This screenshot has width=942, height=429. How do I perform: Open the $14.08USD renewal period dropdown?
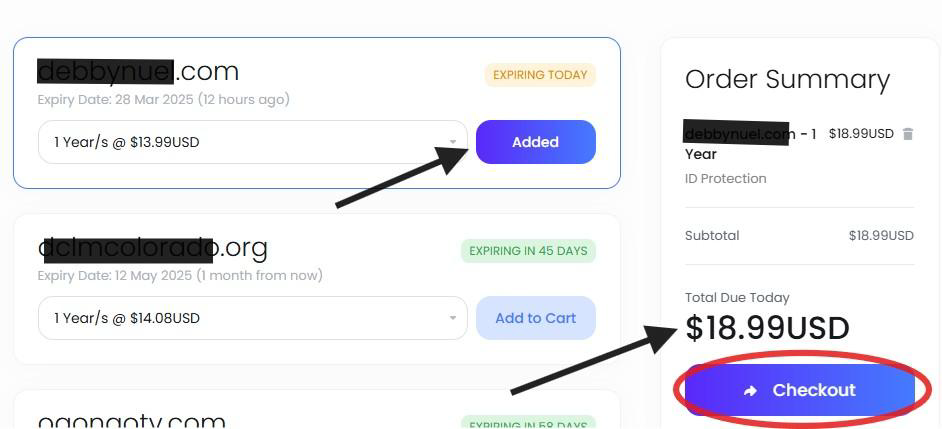(x=252, y=318)
